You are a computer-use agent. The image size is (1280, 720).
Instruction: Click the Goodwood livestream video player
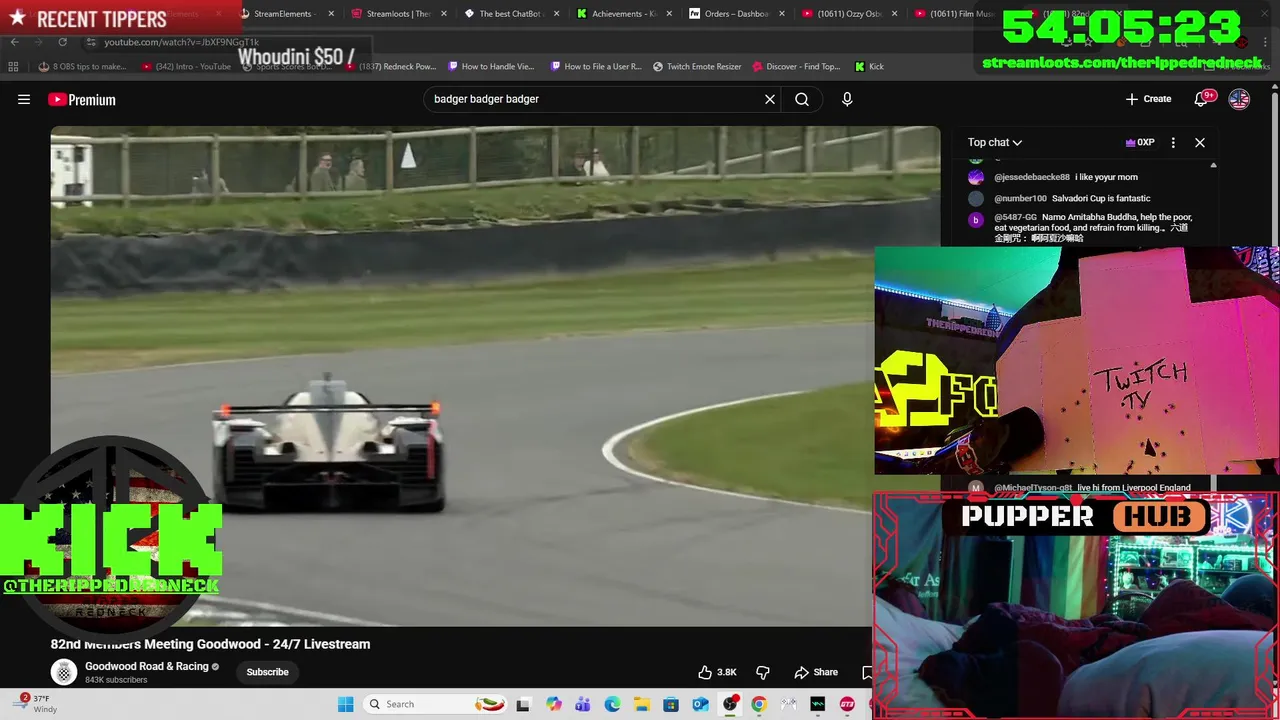click(495, 376)
